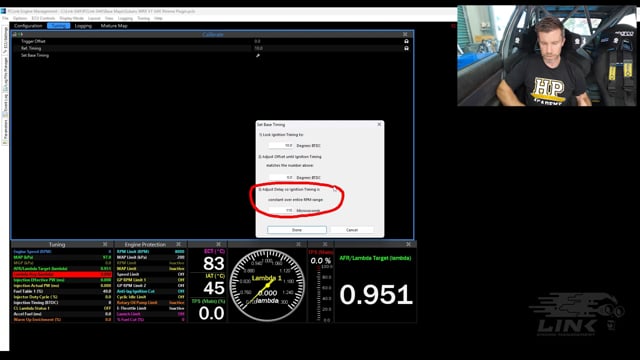
Task: Close the Lambda 1 gauge panel
Action: 298,244
